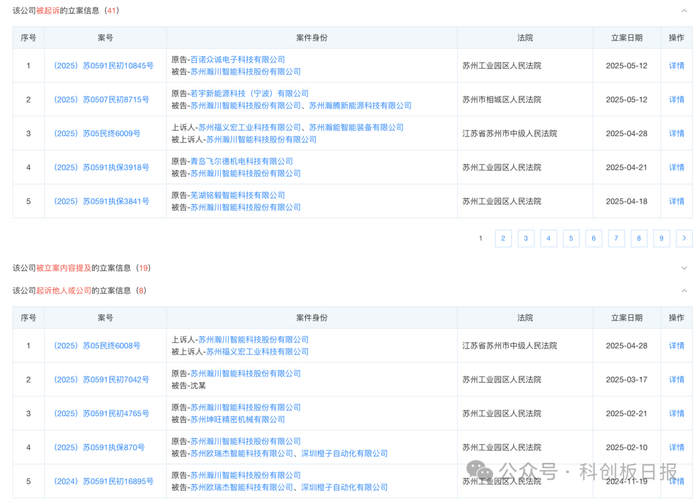Go to the next page using arrow button

coord(684,238)
